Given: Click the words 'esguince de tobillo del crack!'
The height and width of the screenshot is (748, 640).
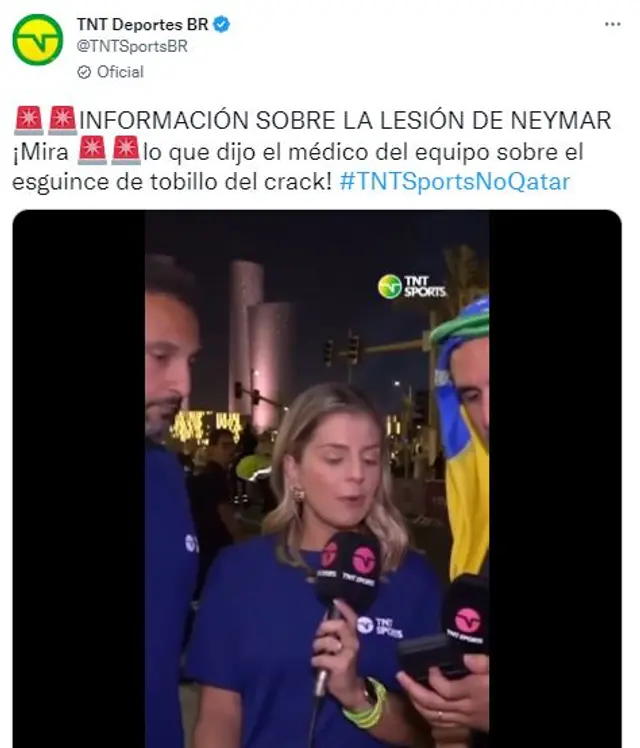Looking at the screenshot, I should pyautogui.click(x=172, y=182).
